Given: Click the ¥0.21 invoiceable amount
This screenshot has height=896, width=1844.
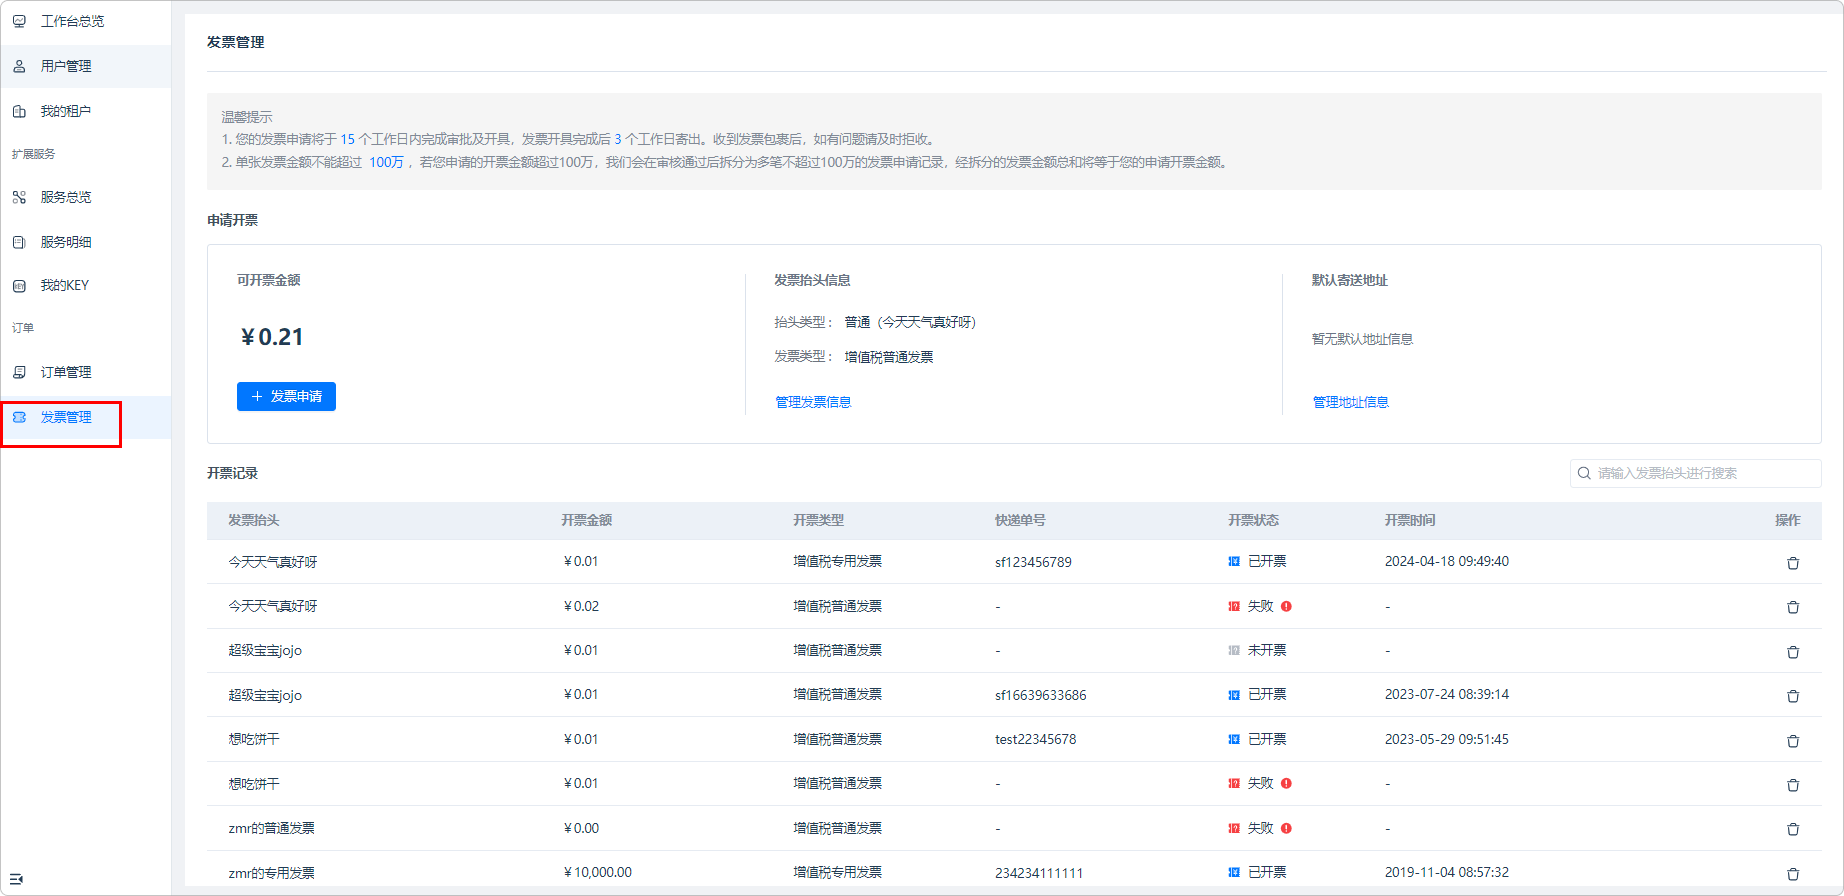Looking at the screenshot, I should click(x=272, y=337).
